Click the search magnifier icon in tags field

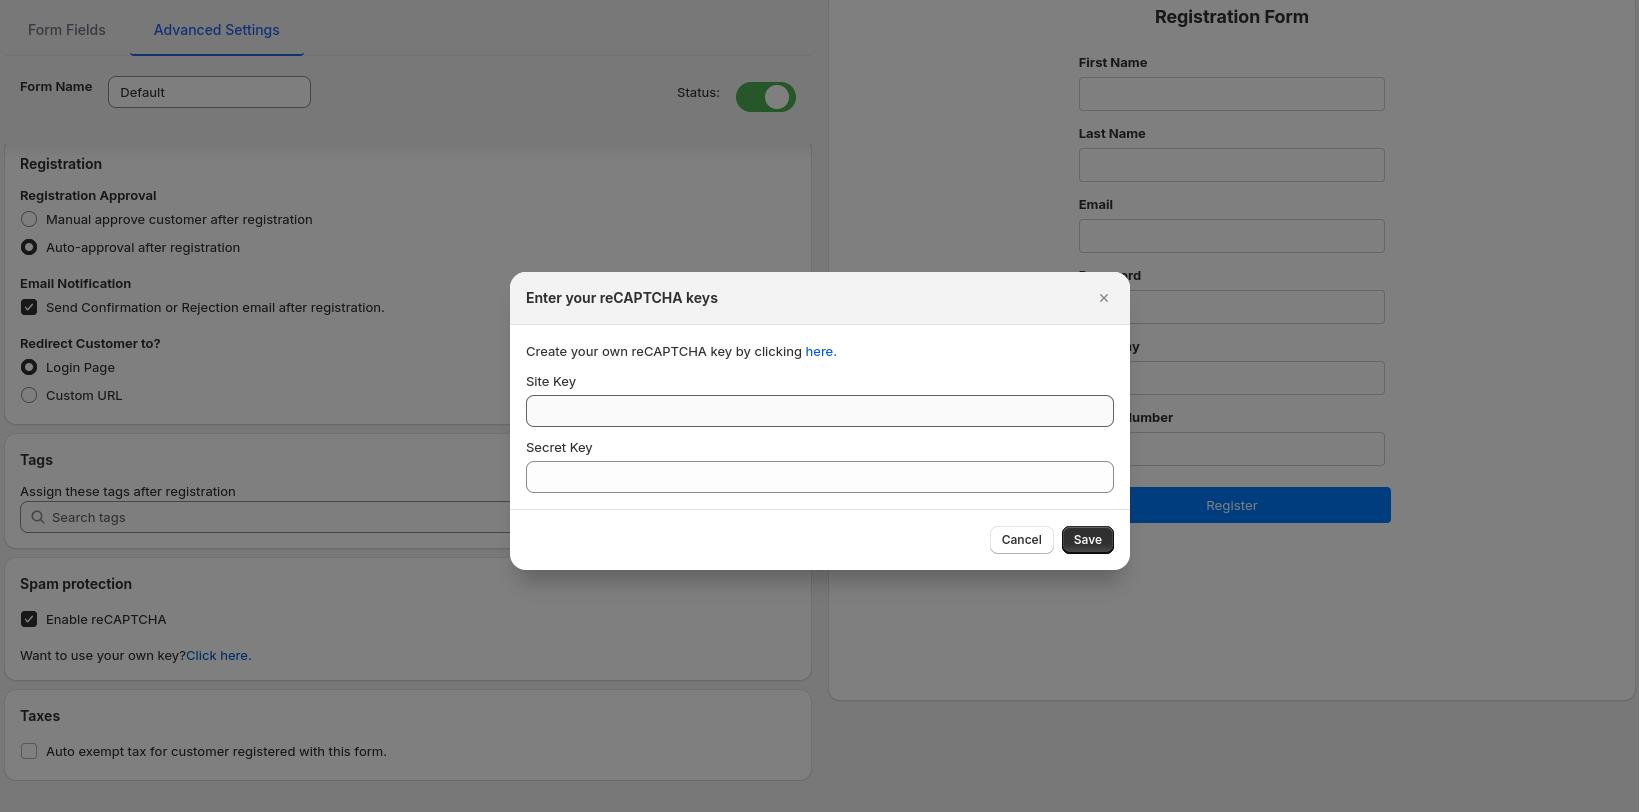(x=38, y=517)
